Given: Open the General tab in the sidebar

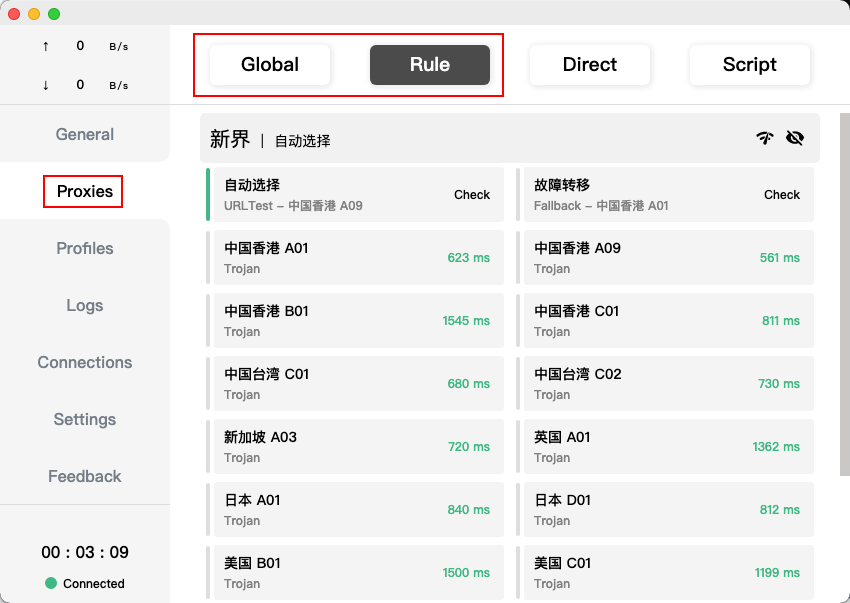Looking at the screenshot, I should 85,135.
